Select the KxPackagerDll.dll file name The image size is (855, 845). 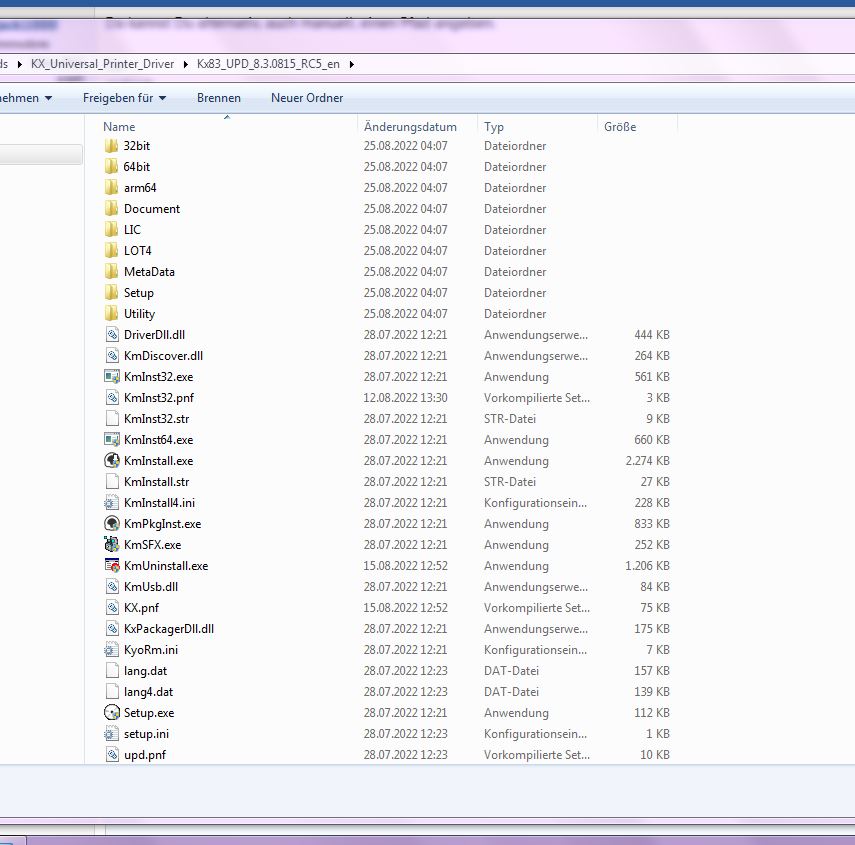tap(169, 629)
